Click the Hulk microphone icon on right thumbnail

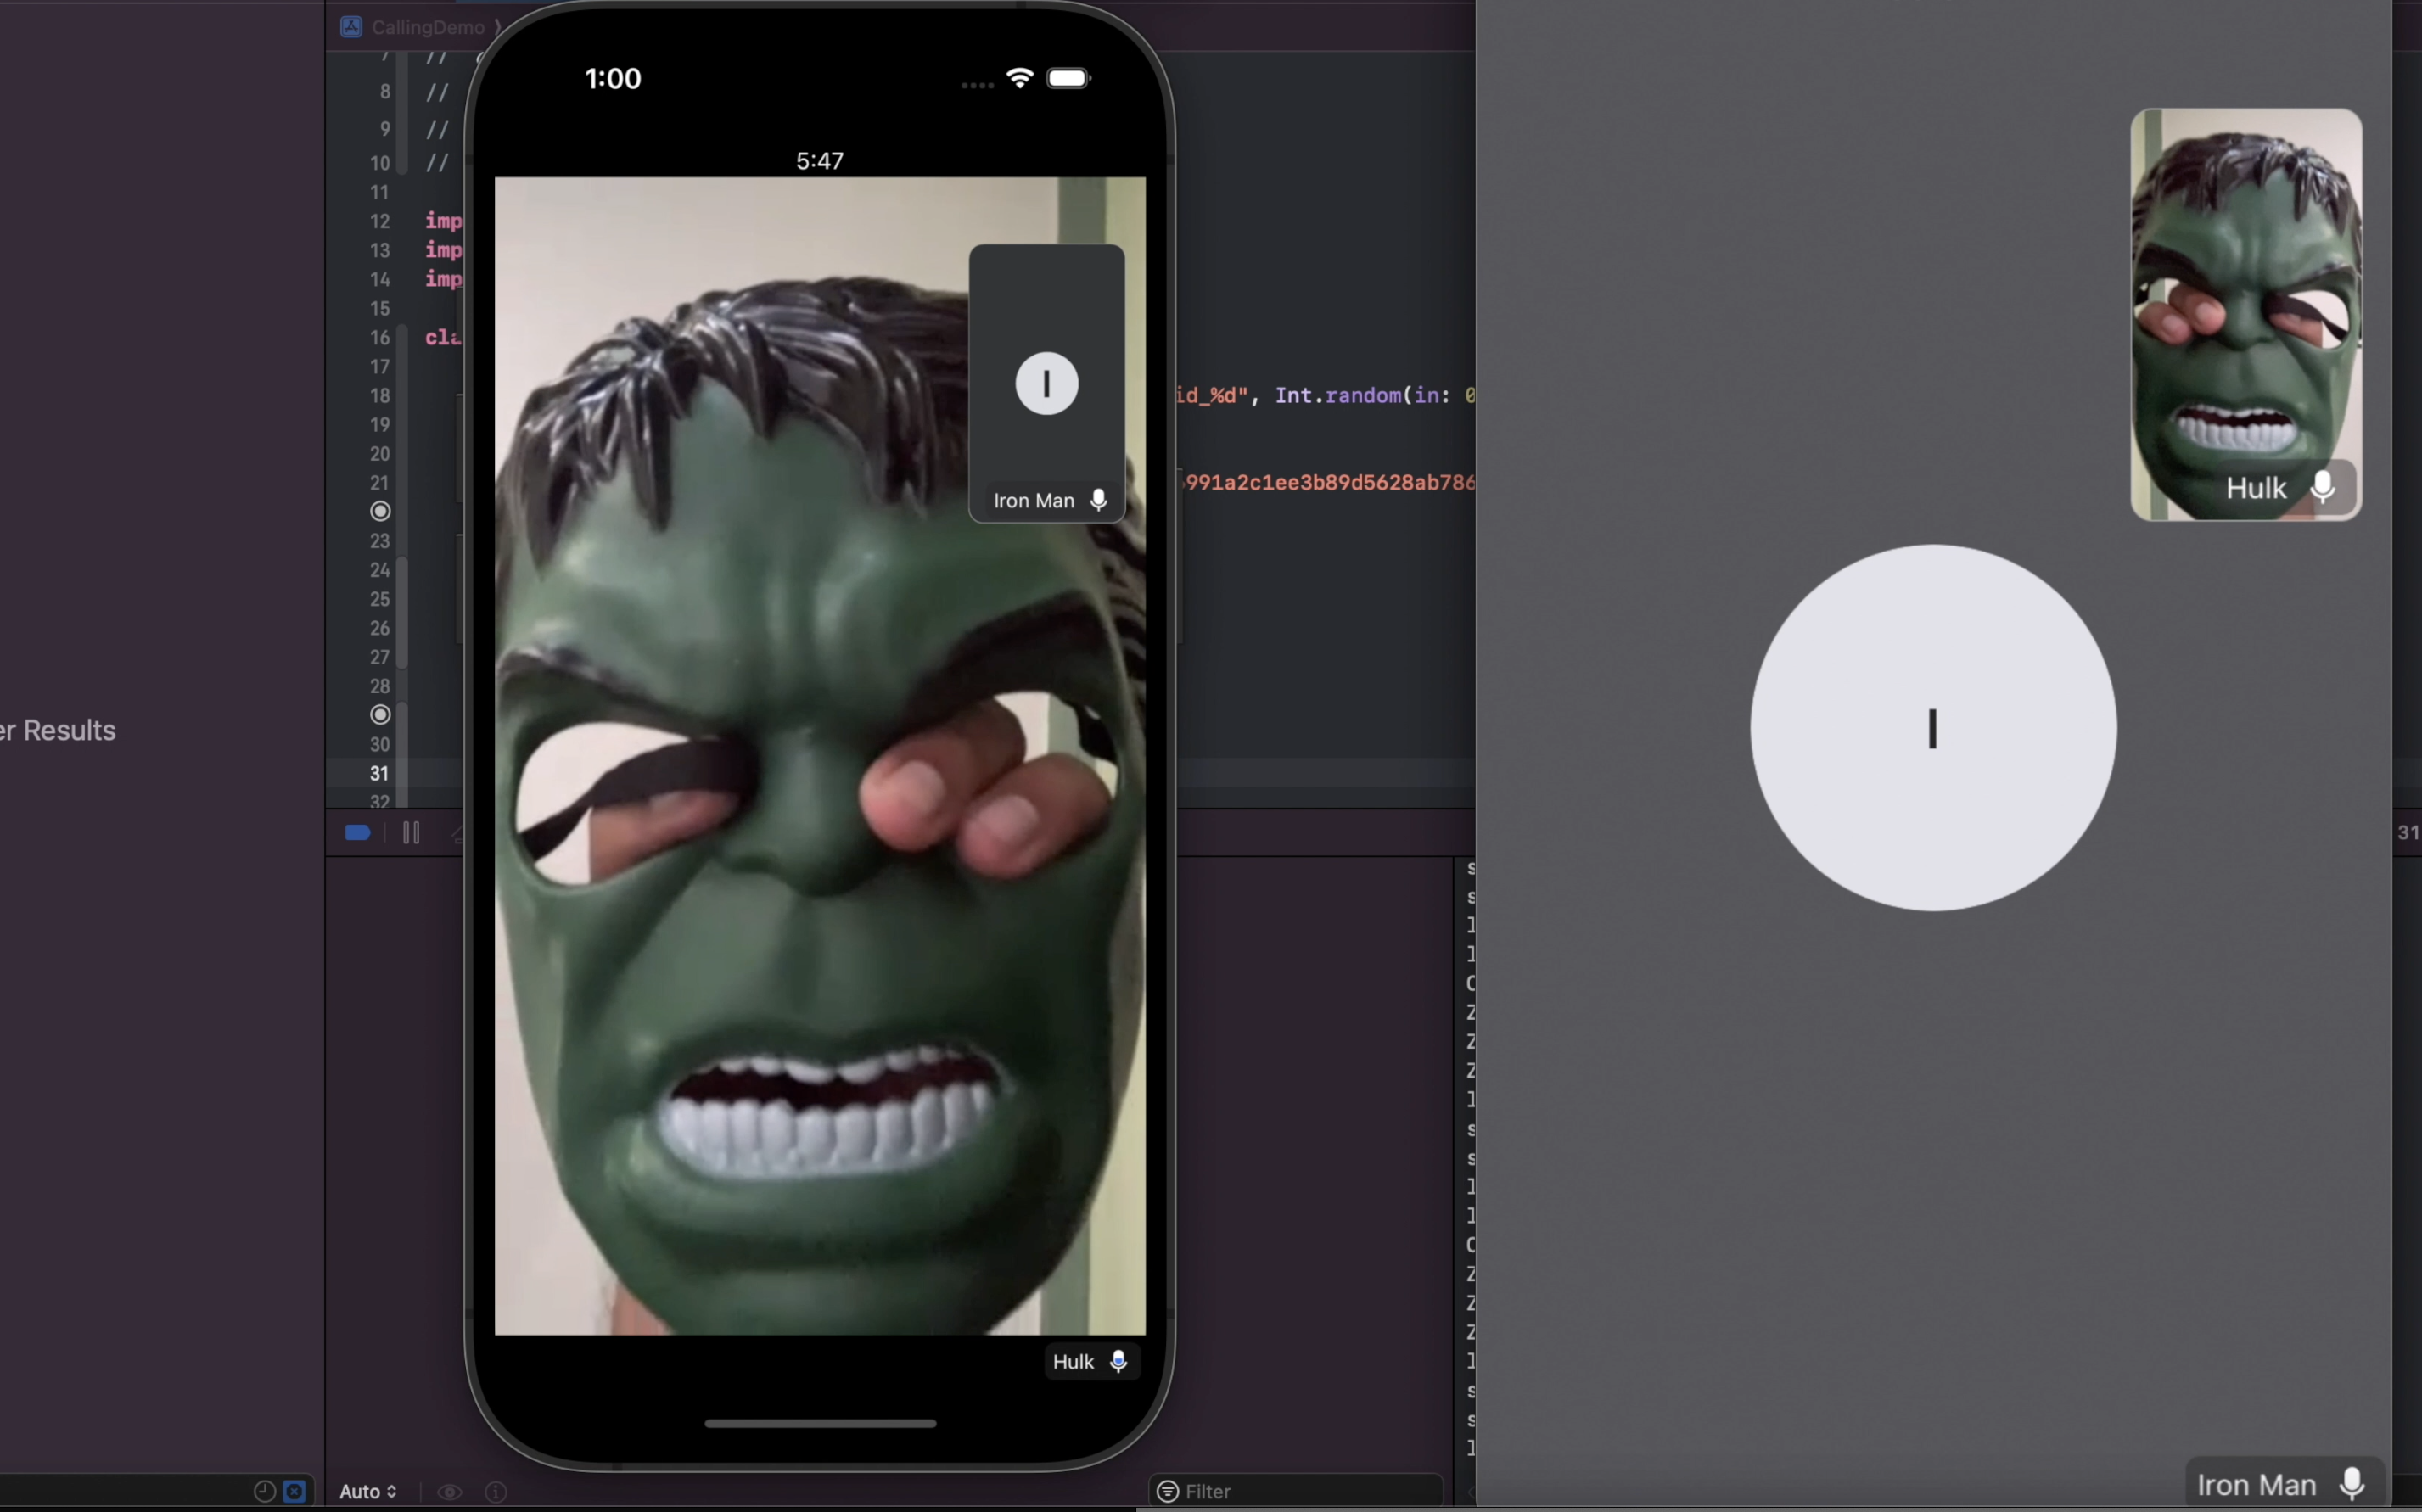2323,487
